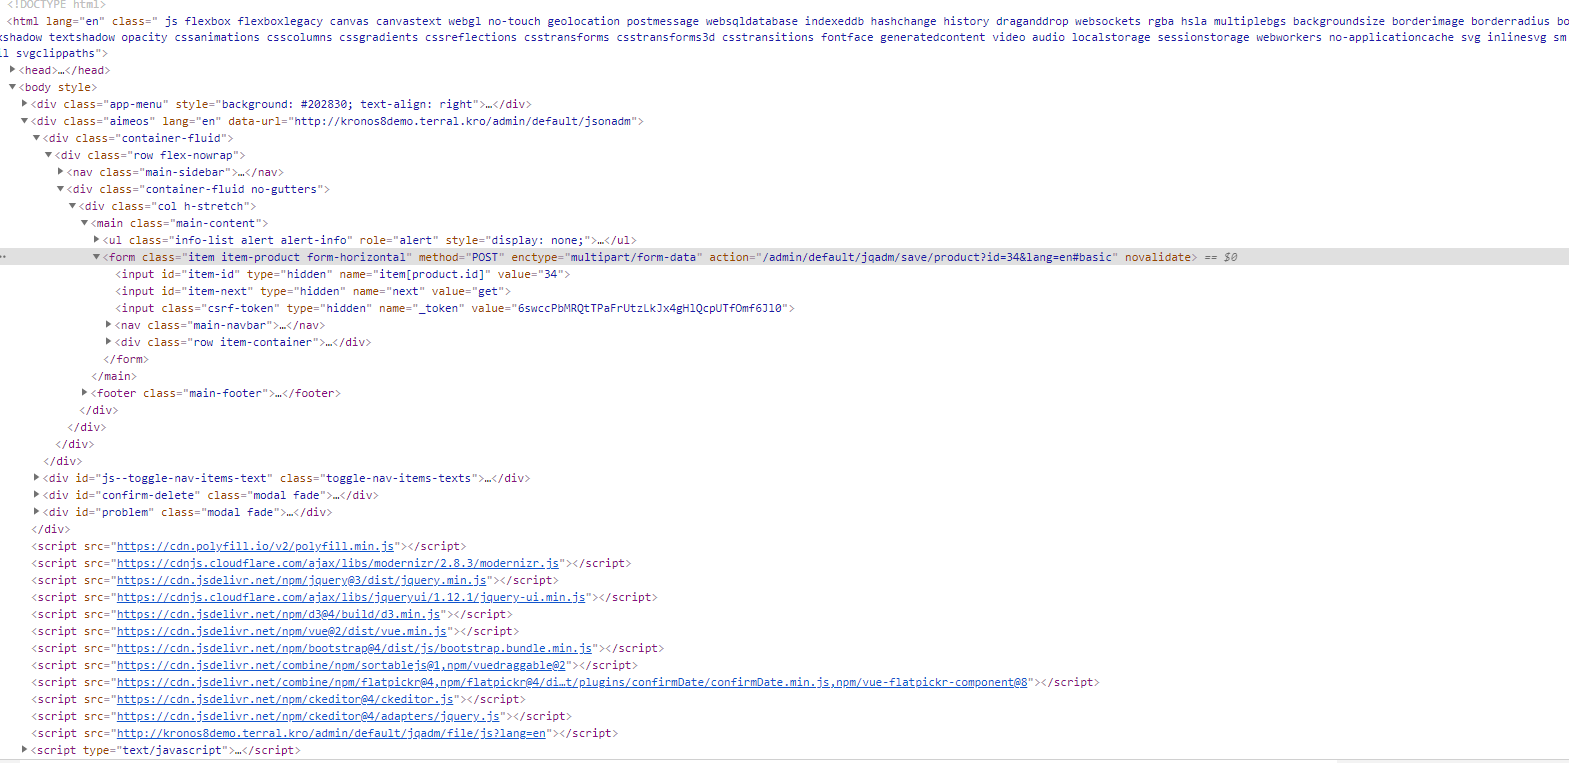The image size is (1569, 763).
Task: Expand the head element node
Action: (12, 70)
